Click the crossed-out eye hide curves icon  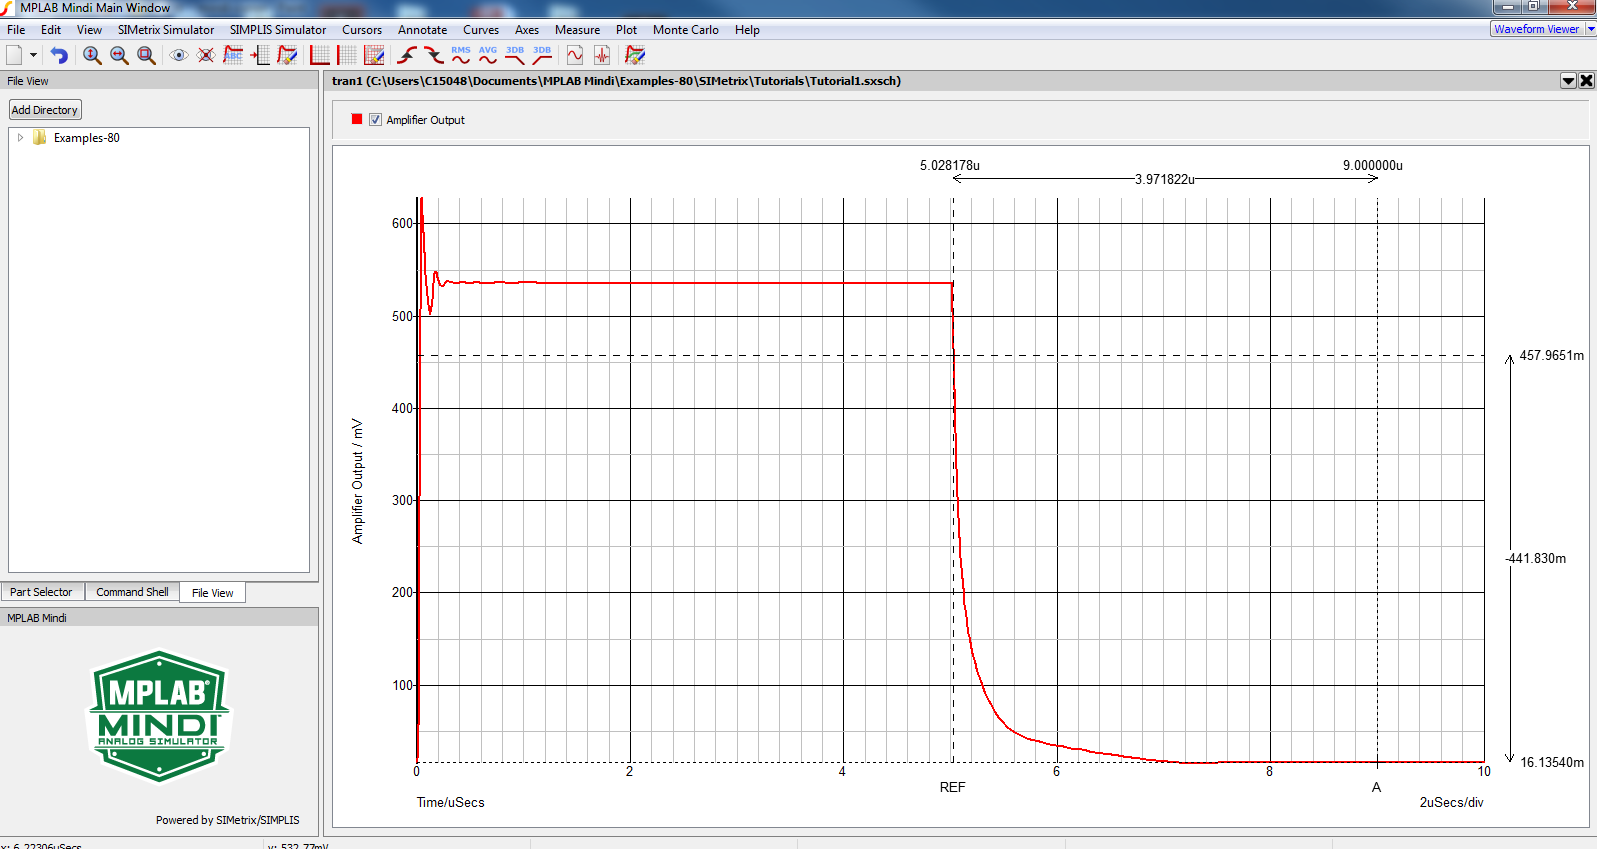pos(206,56)
